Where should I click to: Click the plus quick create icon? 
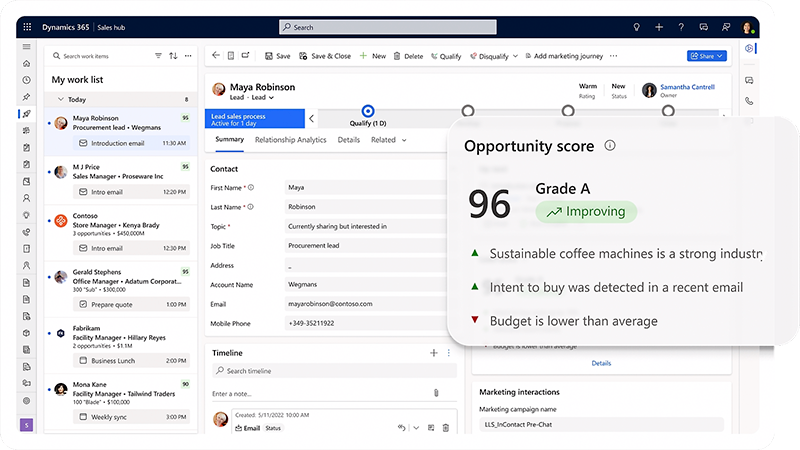pos(659,27)
